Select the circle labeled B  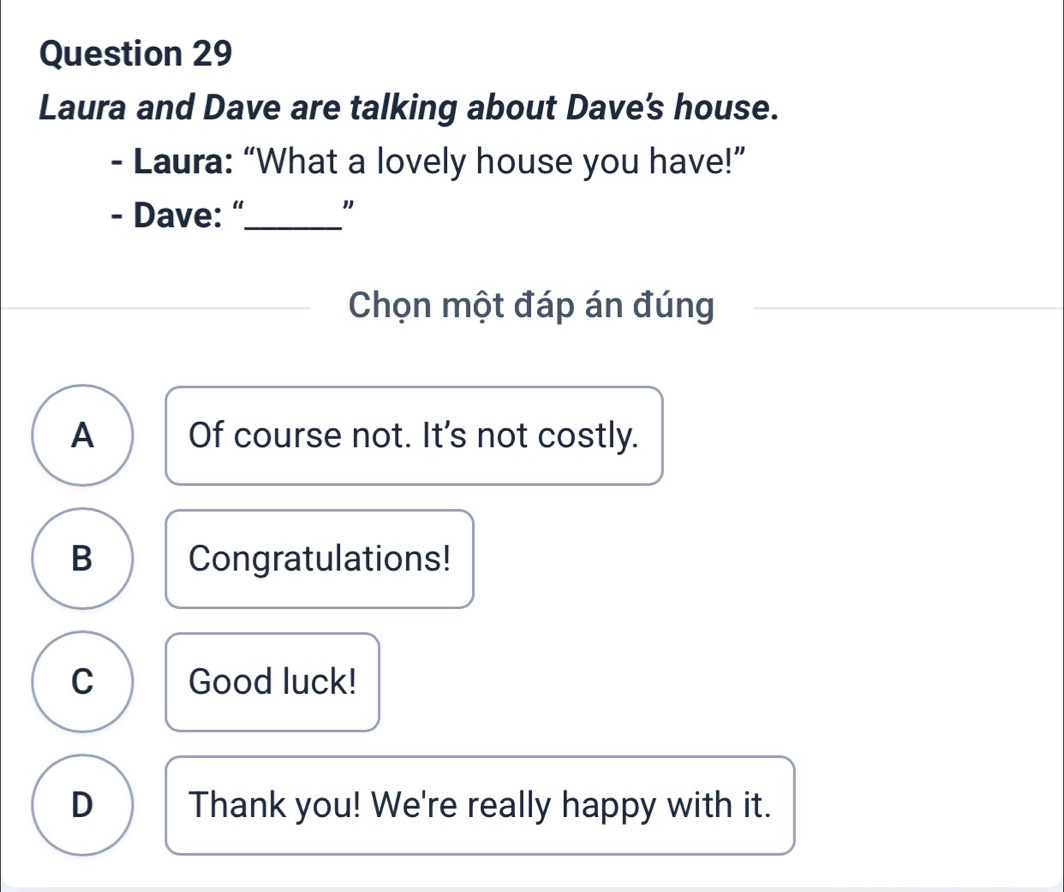click(85, 558)
